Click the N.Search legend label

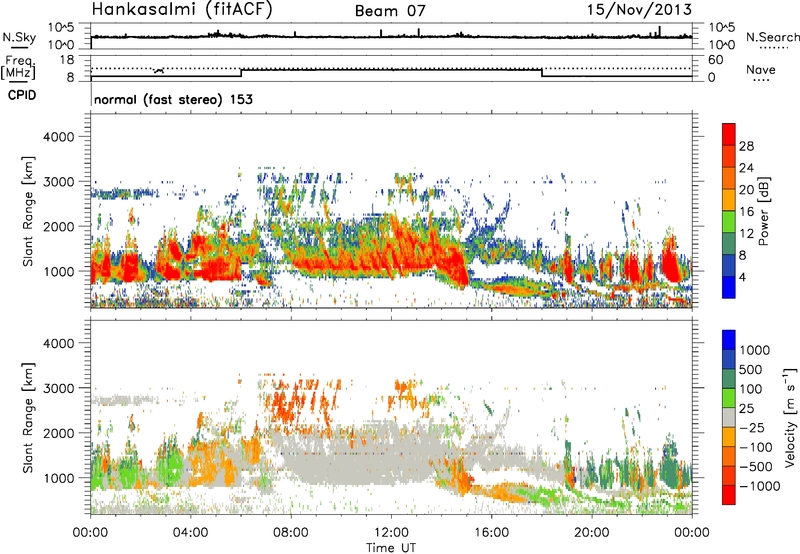tap(772, 37)
